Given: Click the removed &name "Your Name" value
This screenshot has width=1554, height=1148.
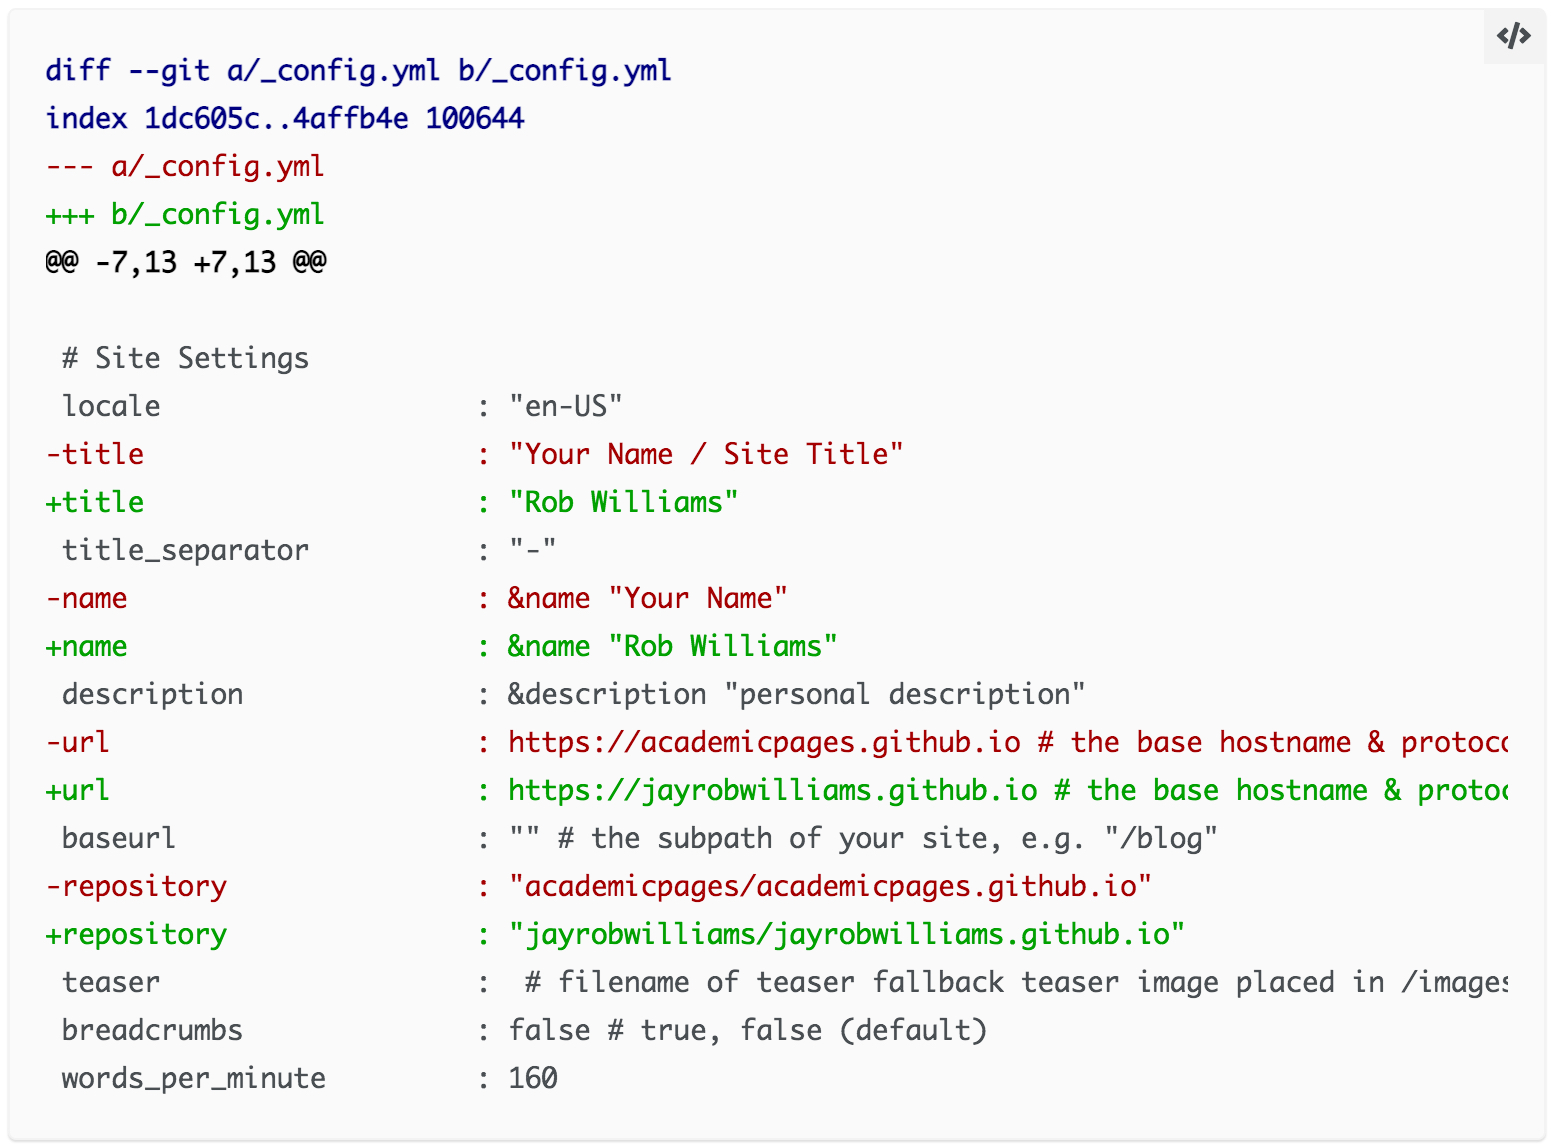Looking at the screenshot, I should [x=647, y=599].
